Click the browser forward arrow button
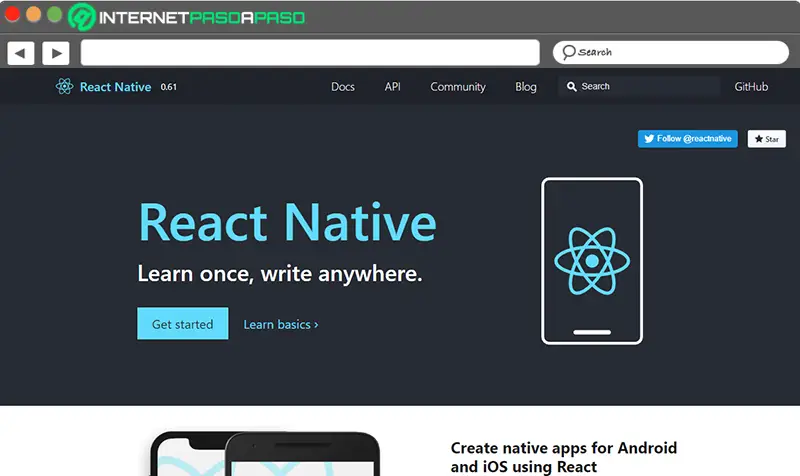Image resolution: width=800 pixels, height=476 pixels. [56, 53]
